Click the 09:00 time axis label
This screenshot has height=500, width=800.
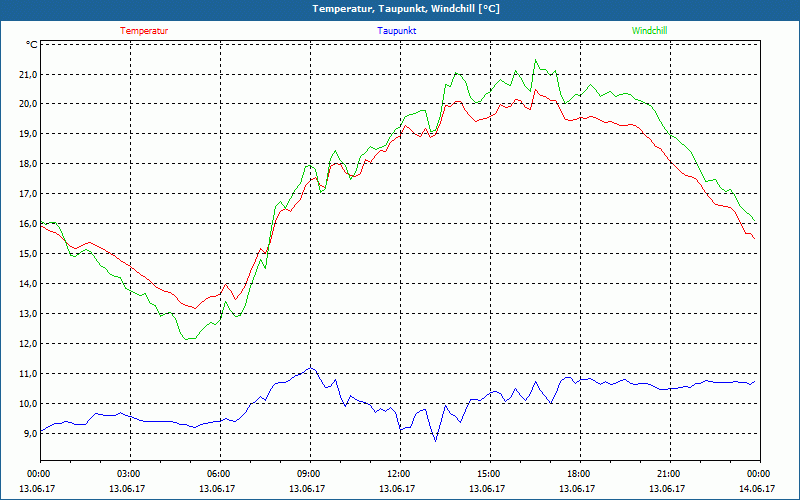click(309, 474)
